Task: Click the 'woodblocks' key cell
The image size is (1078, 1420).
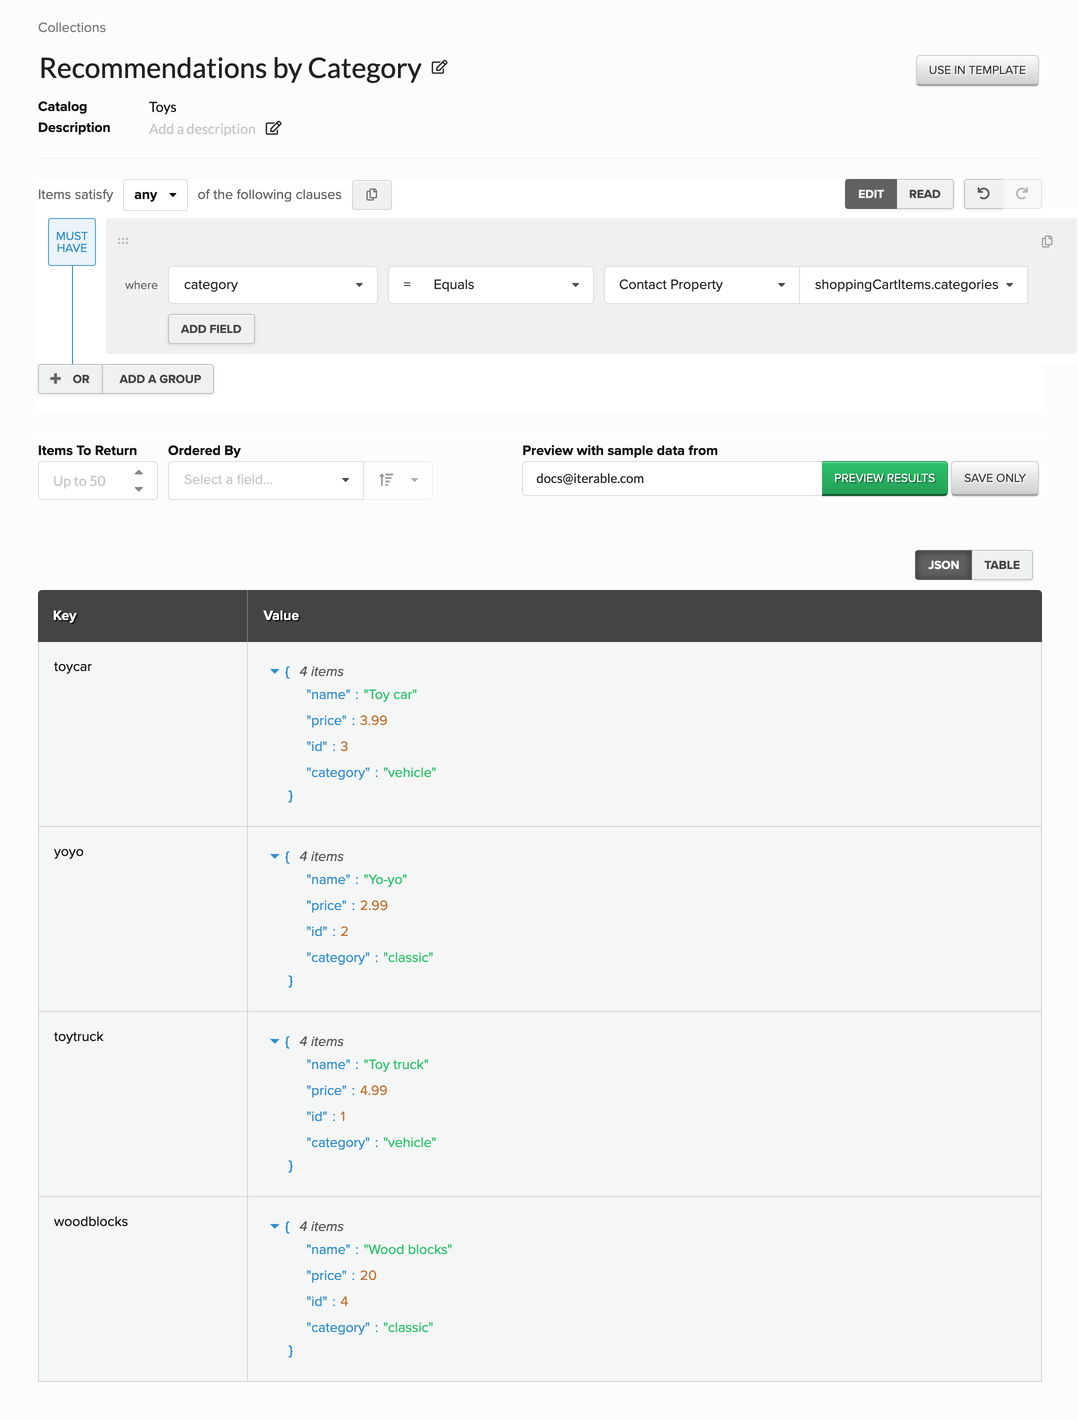Action: 143,1289
